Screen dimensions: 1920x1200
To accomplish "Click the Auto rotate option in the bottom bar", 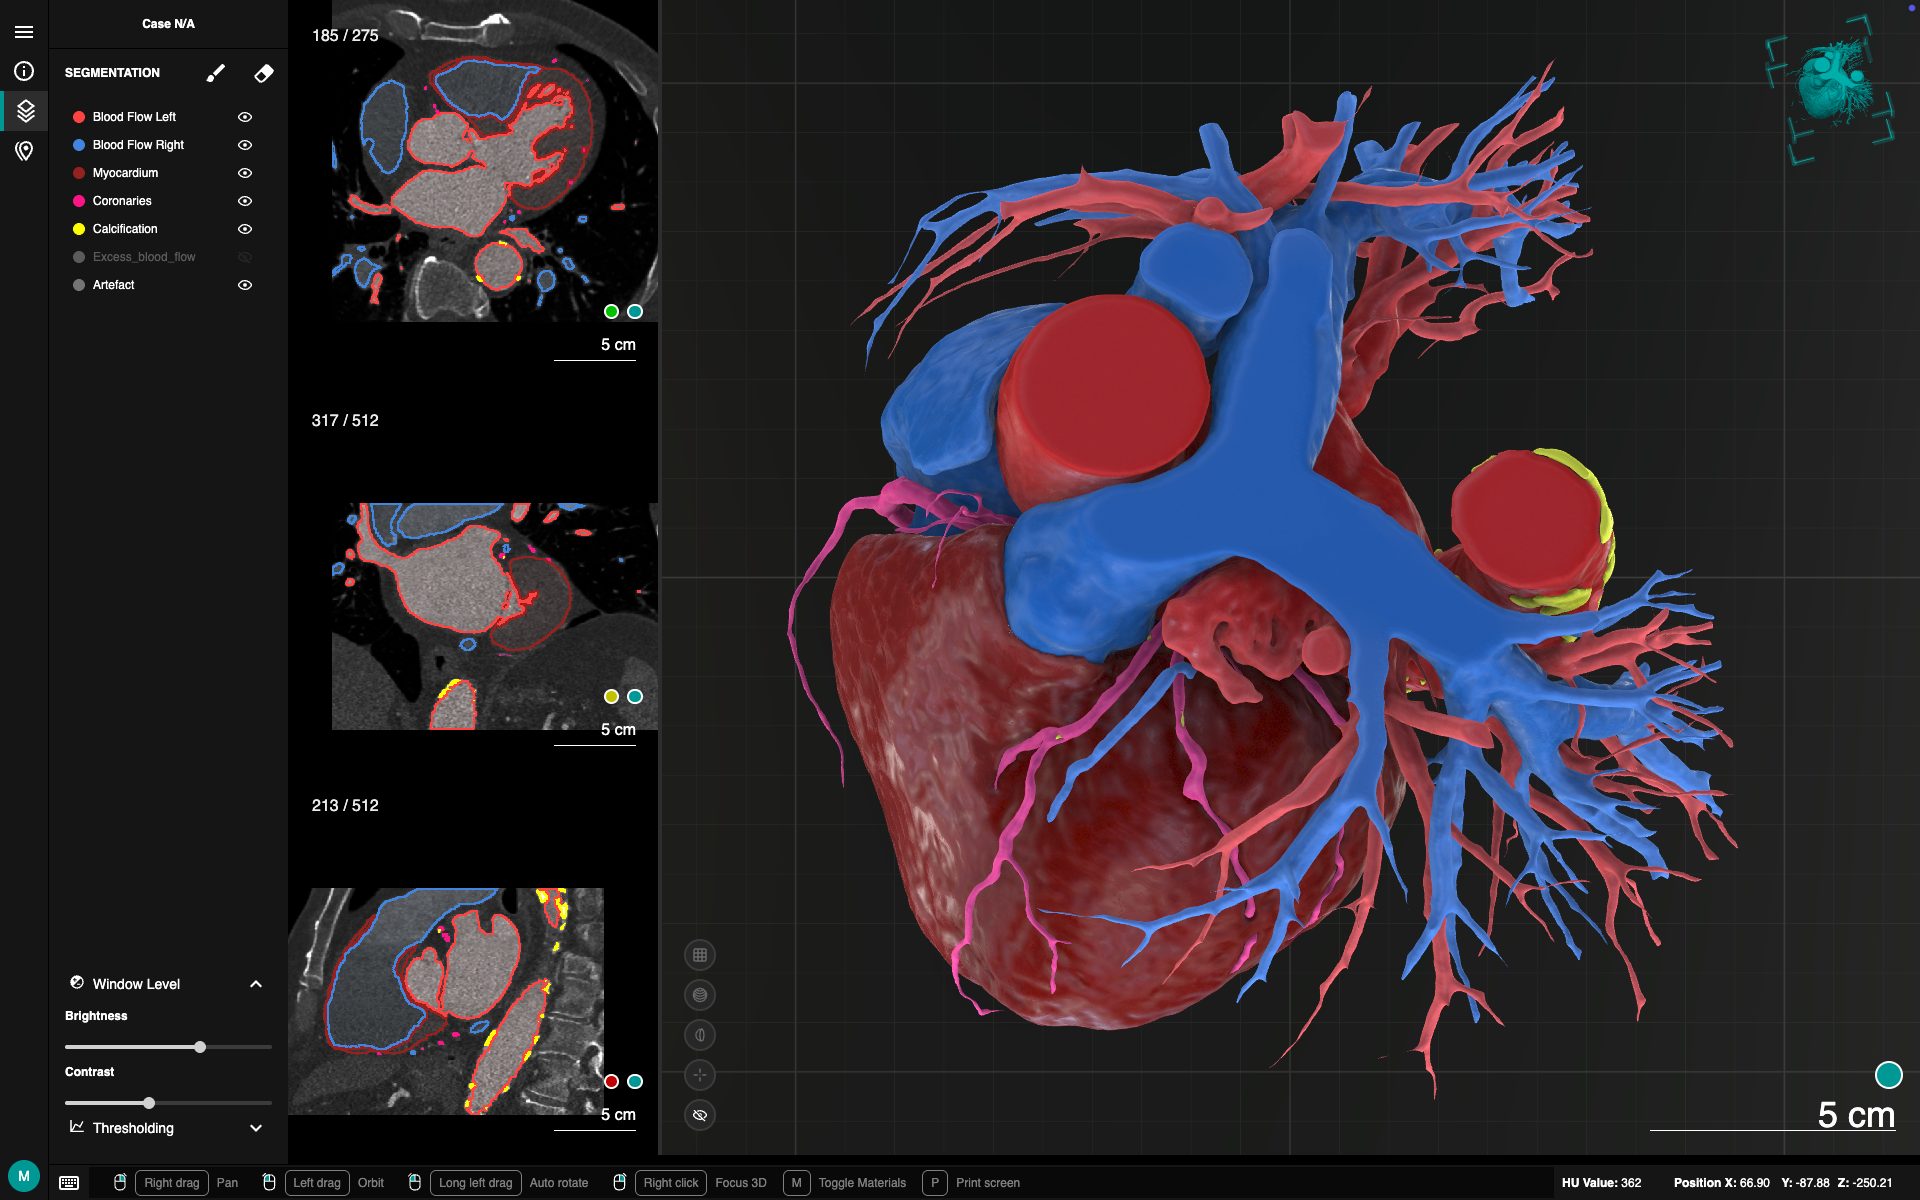I will 560,1182.
